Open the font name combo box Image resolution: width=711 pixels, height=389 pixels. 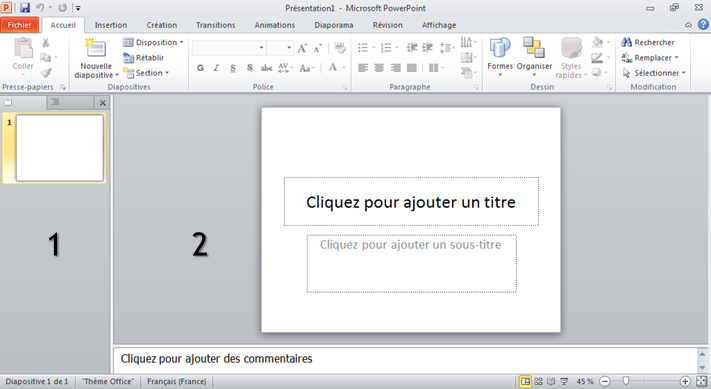click(x=229, y=48)
